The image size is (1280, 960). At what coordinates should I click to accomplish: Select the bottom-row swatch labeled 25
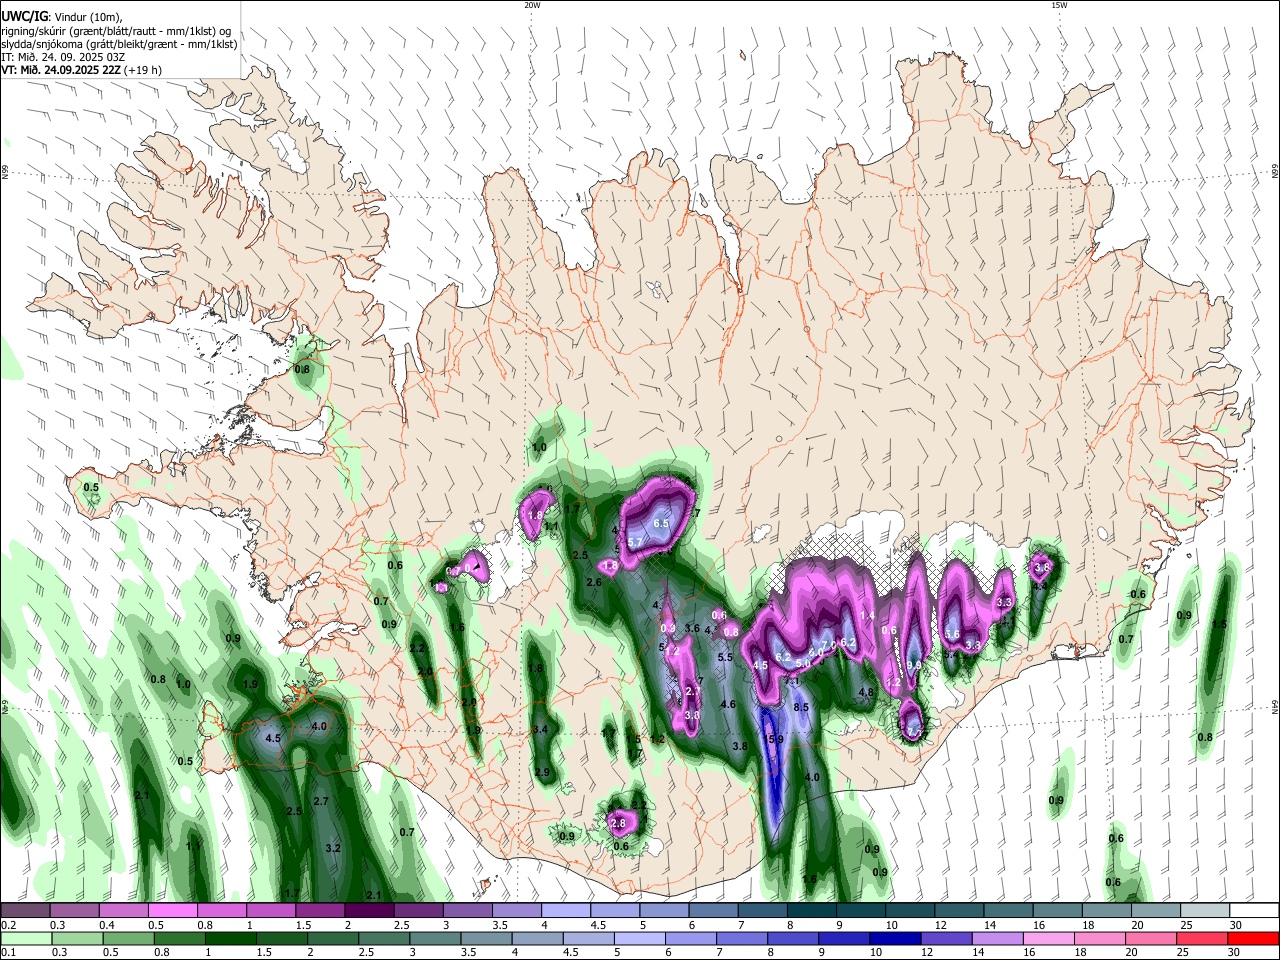(1201, 939)
